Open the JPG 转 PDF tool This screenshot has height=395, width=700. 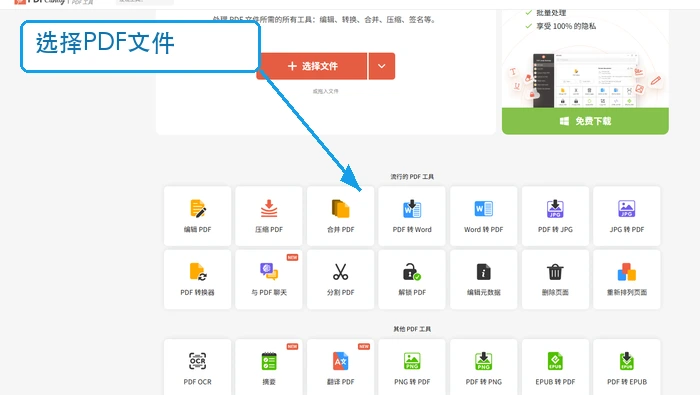(627, 216)
